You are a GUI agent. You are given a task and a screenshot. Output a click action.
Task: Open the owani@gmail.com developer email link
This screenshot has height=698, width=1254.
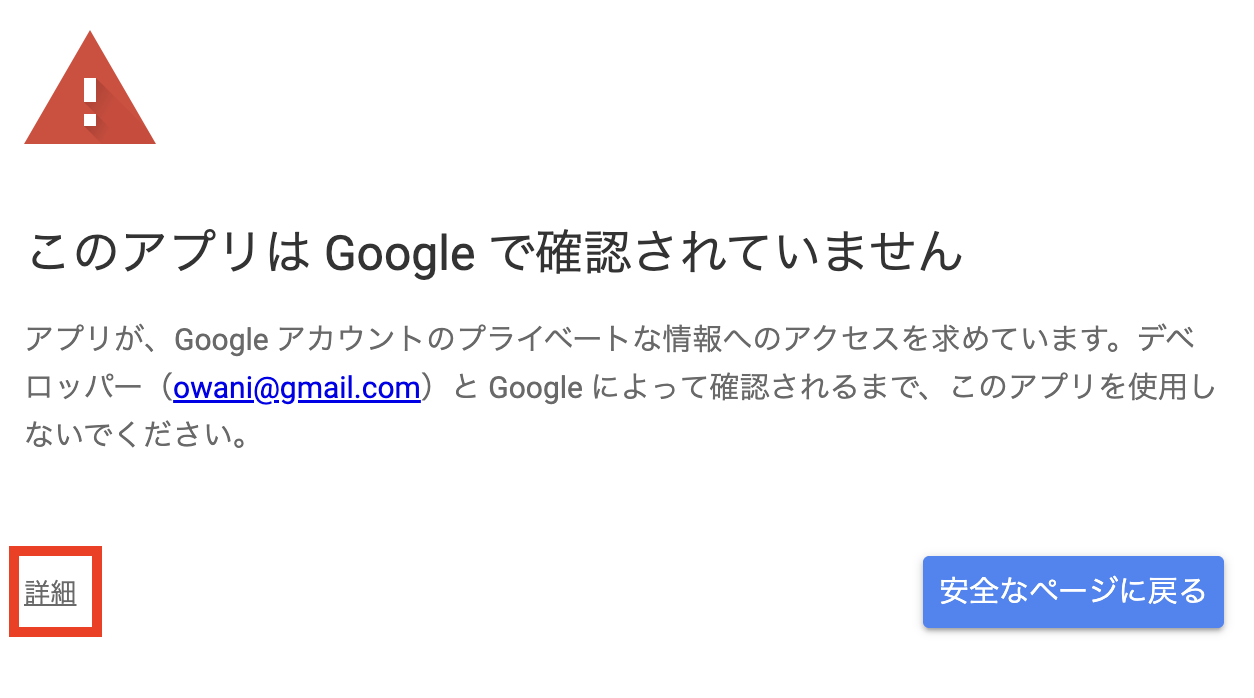(296, 387)
